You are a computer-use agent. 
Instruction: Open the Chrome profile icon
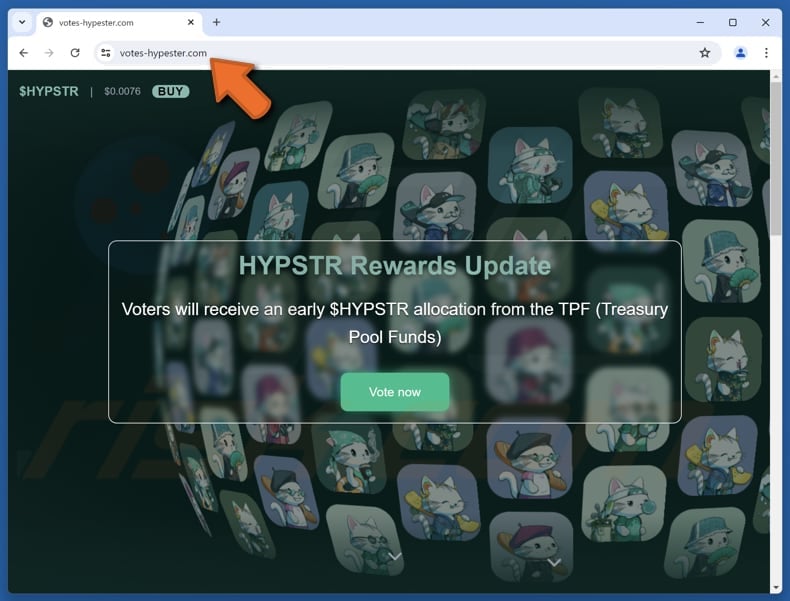click(740, 53)
